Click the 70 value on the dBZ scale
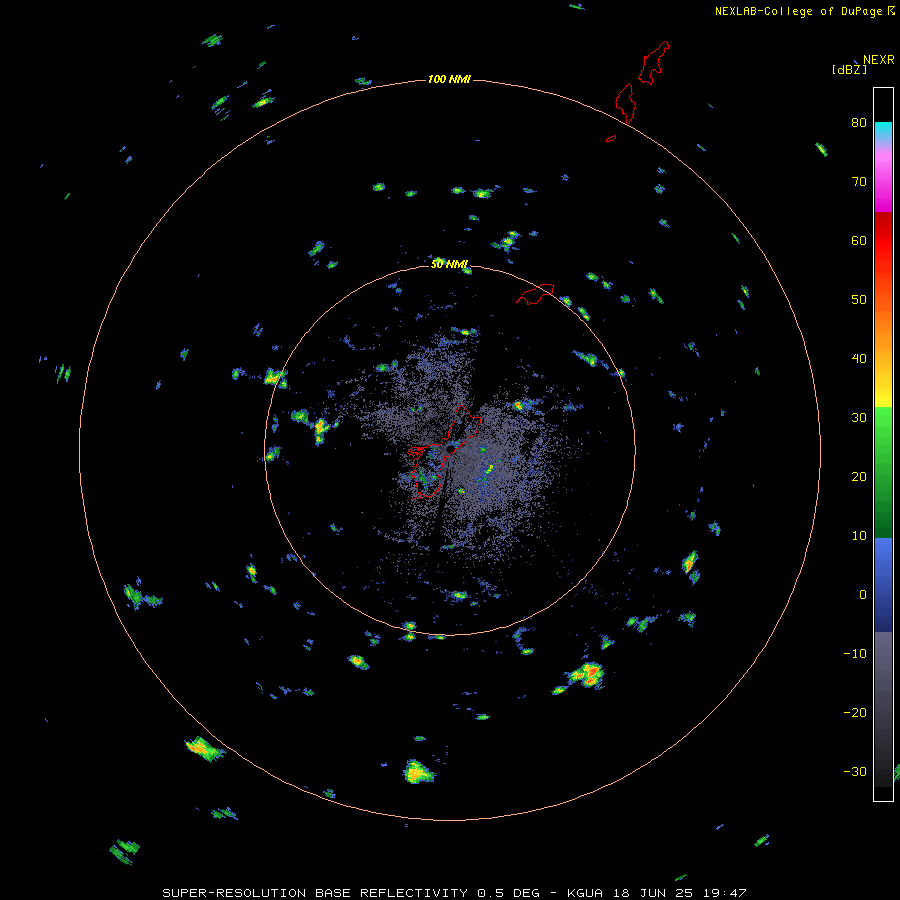900x900 pixels. (859, 181)
